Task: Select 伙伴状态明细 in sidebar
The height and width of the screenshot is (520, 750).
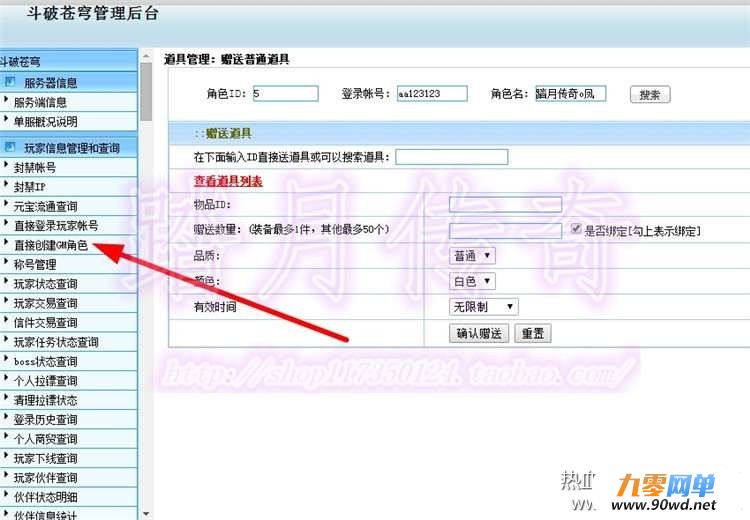Action: 45,497
